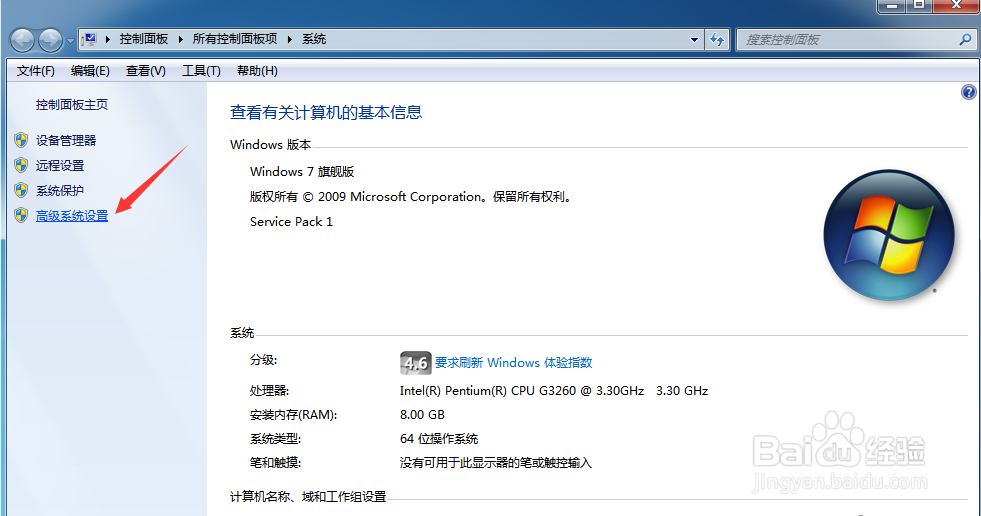Open 设备管理器 link
The width and height of the screenshot is (981, 516).
pyautogui.click(x=66, y=140)
